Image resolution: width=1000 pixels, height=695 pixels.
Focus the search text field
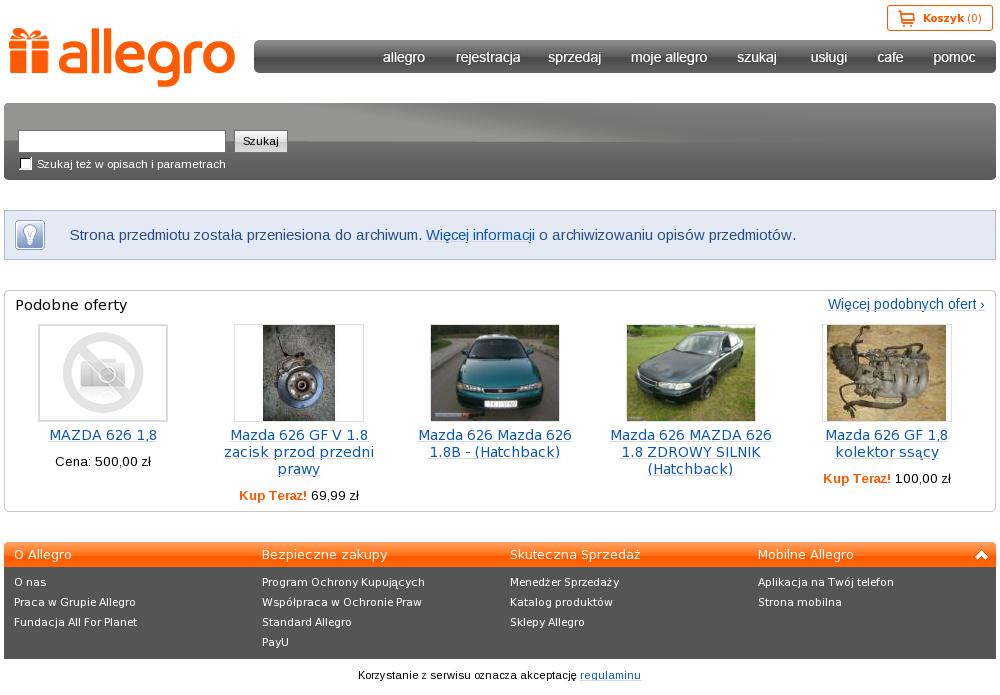pos(122,141)
